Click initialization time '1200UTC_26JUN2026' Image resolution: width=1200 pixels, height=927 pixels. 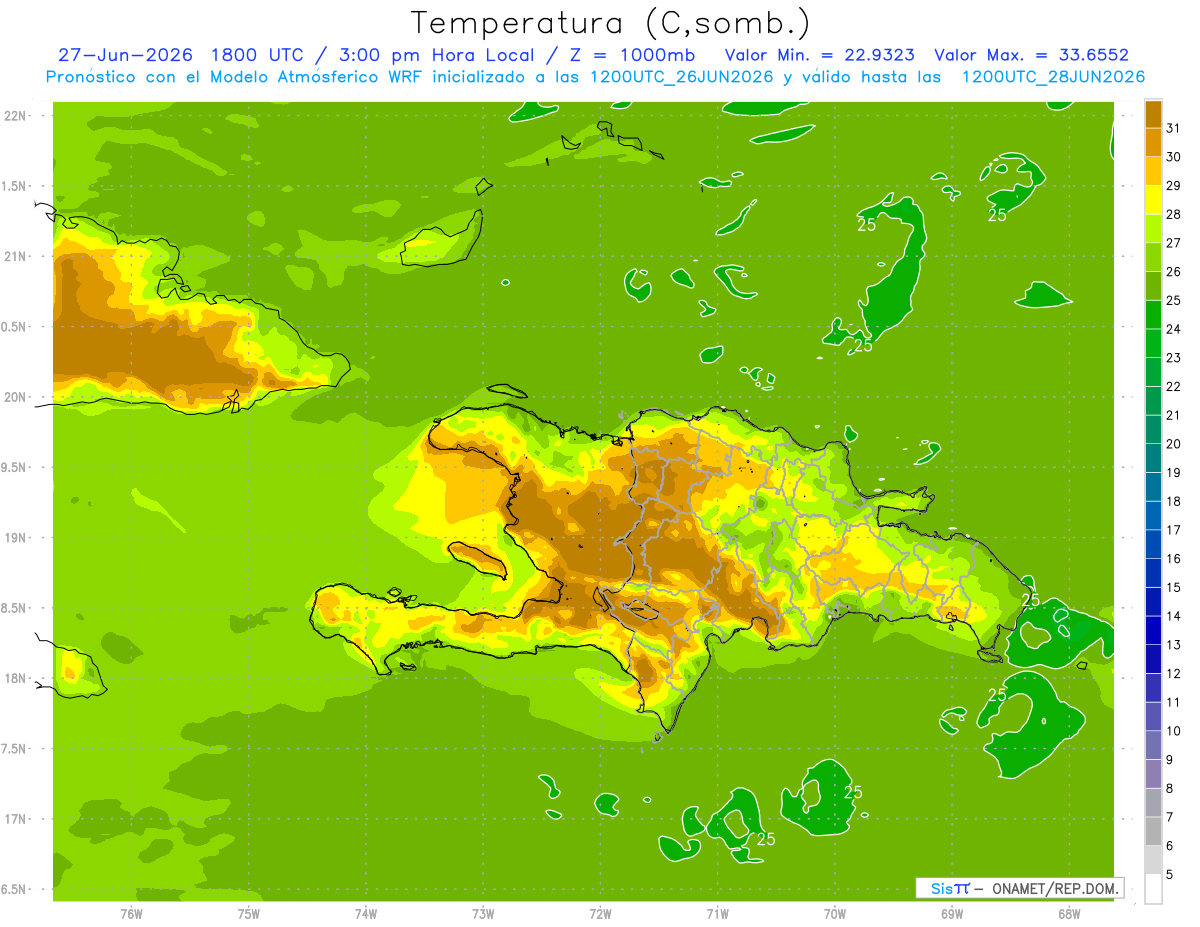(x=681, y=77)
